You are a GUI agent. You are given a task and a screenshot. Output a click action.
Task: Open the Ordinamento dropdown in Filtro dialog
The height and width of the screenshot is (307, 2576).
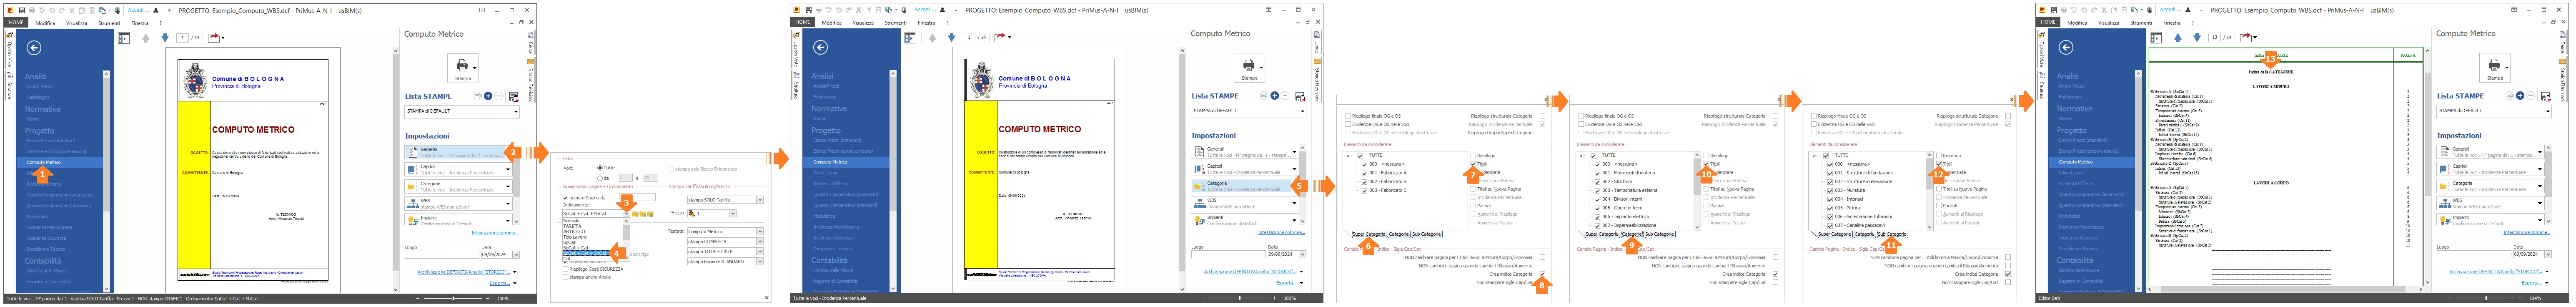[626, 213]
